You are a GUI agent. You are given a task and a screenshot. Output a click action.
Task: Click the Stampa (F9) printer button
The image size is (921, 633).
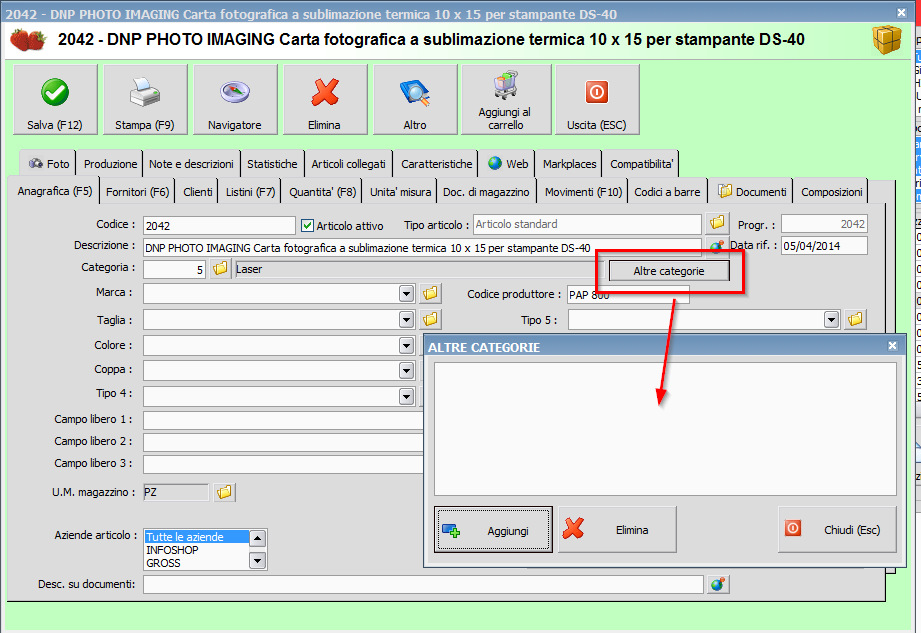point(145,100)
